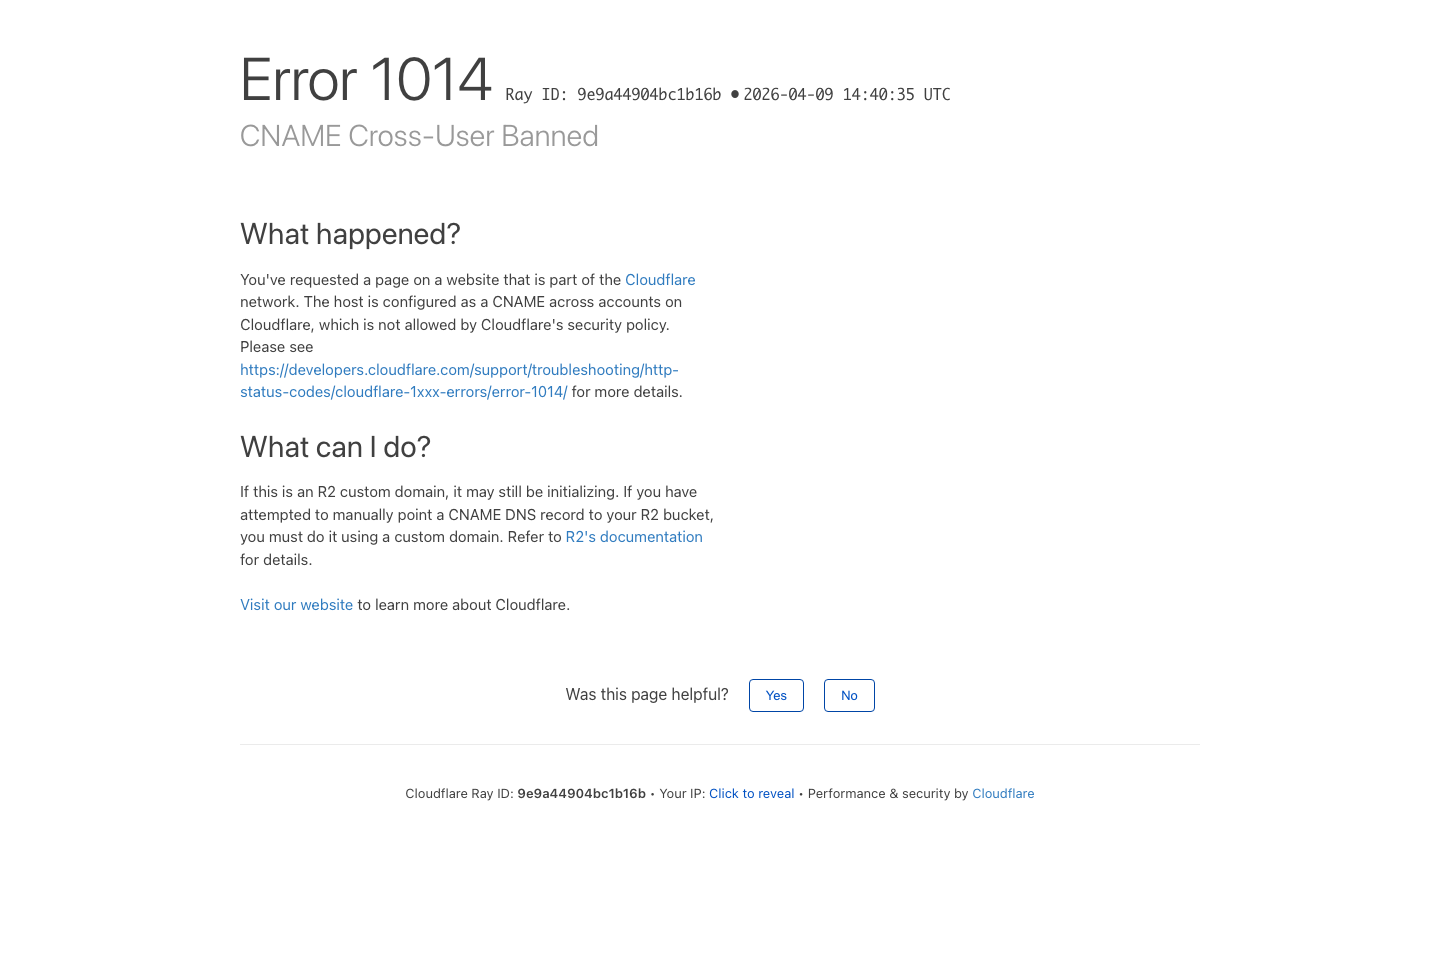Click the bullet dot before the timestamp
Viewport: 1440px width, 960px height.
pyautogui.click(x=735, y=94)
